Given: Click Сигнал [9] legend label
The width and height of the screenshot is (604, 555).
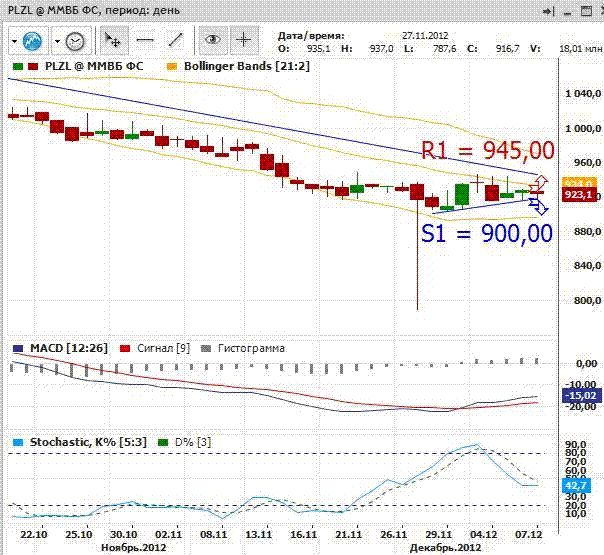Looking at the screenshot, I should point(164,348).
